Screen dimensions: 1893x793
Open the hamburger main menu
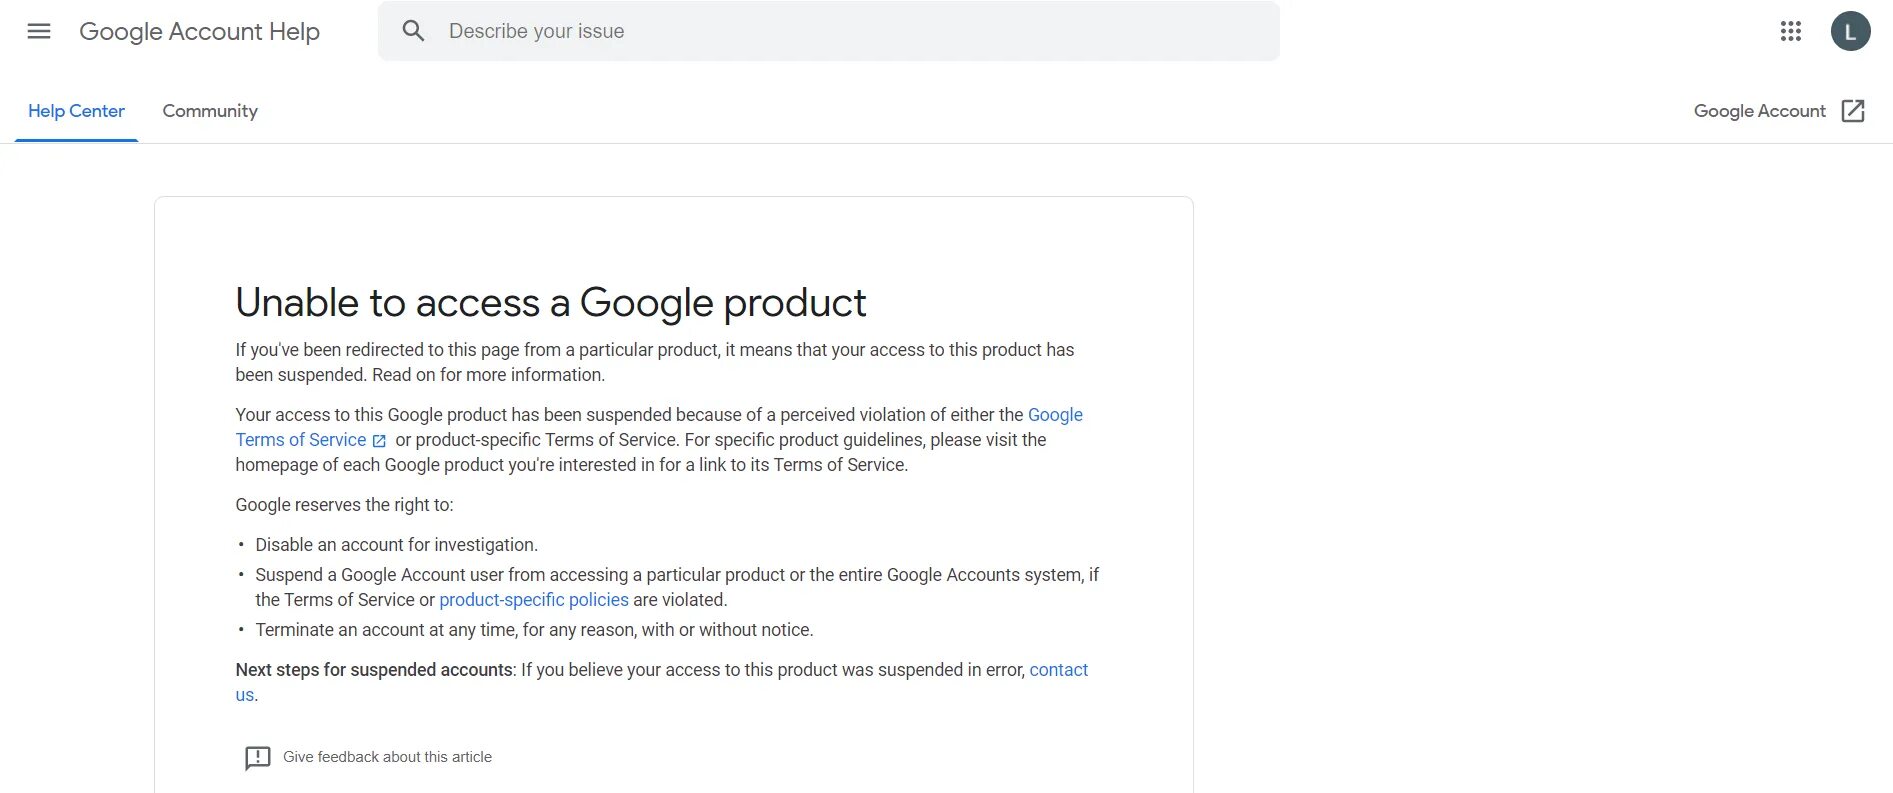[x=39, y=31]
